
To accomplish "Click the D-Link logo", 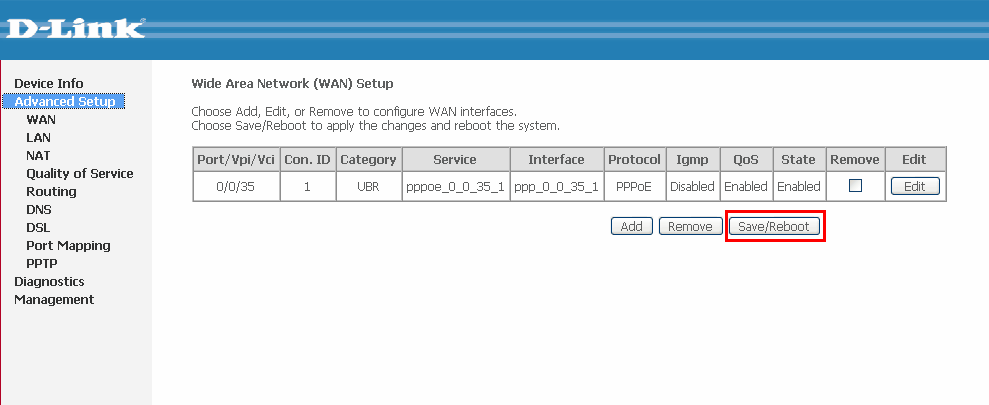I will click(x=76, y=28).
